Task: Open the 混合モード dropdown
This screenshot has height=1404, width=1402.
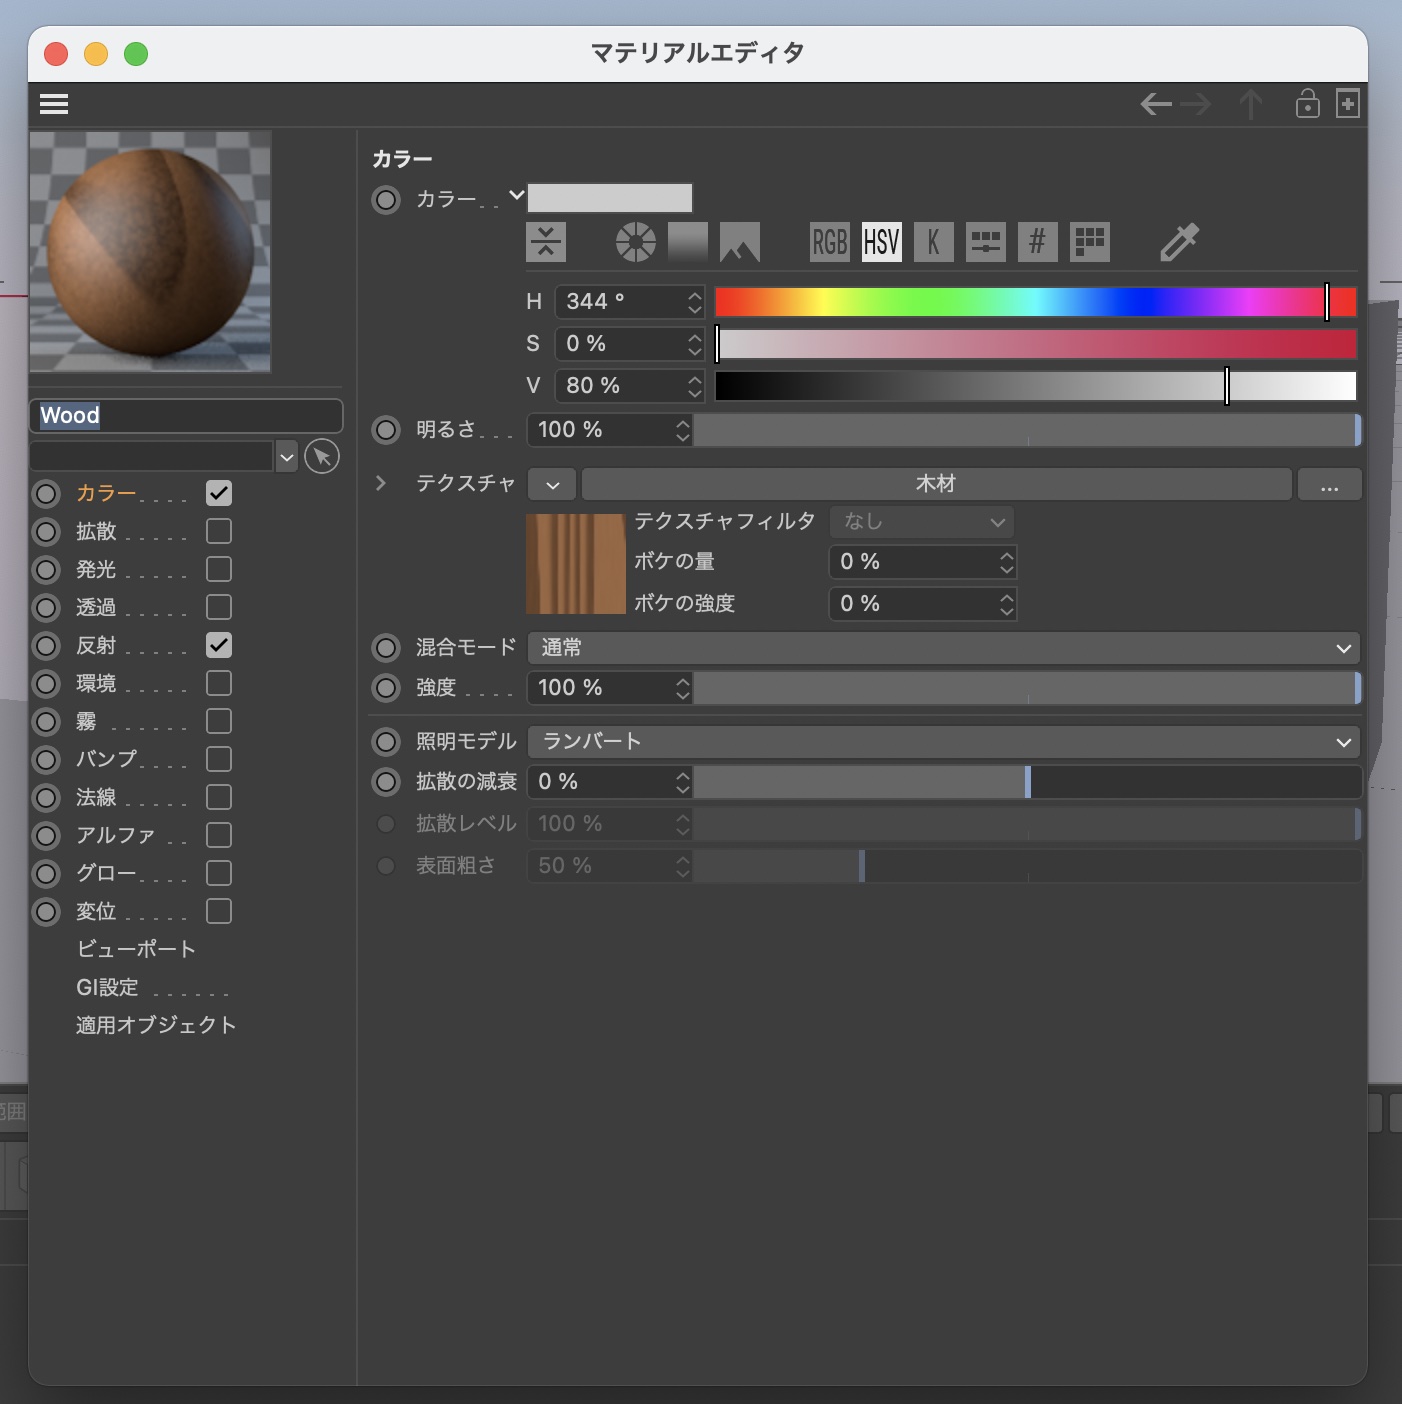Action: coord(943,648)
